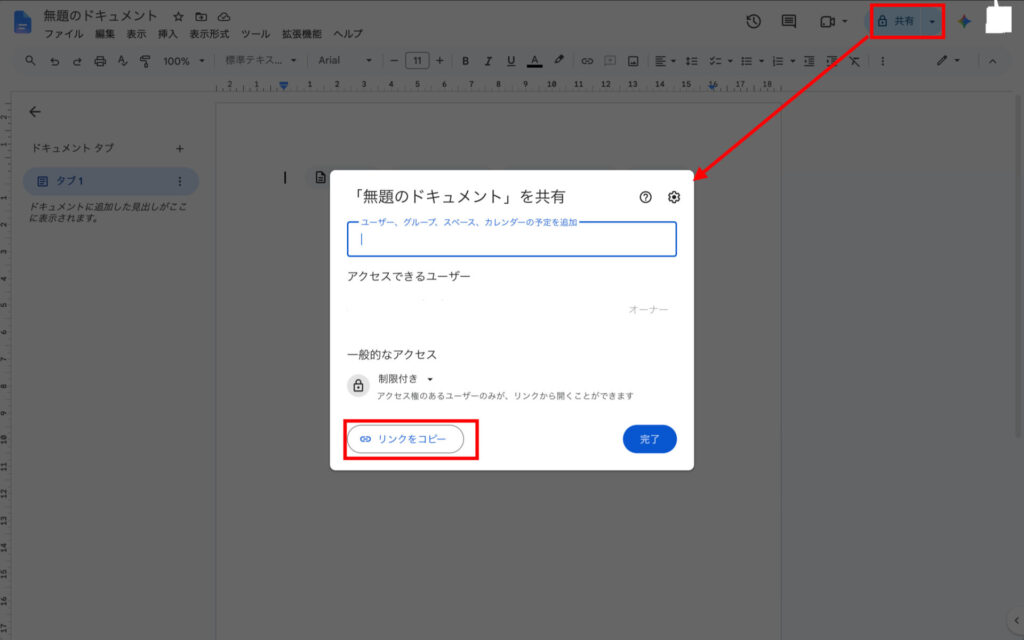1024x640 pixels.
Task: Click the Google Docs home icon
Action: [x=22, y=22]
